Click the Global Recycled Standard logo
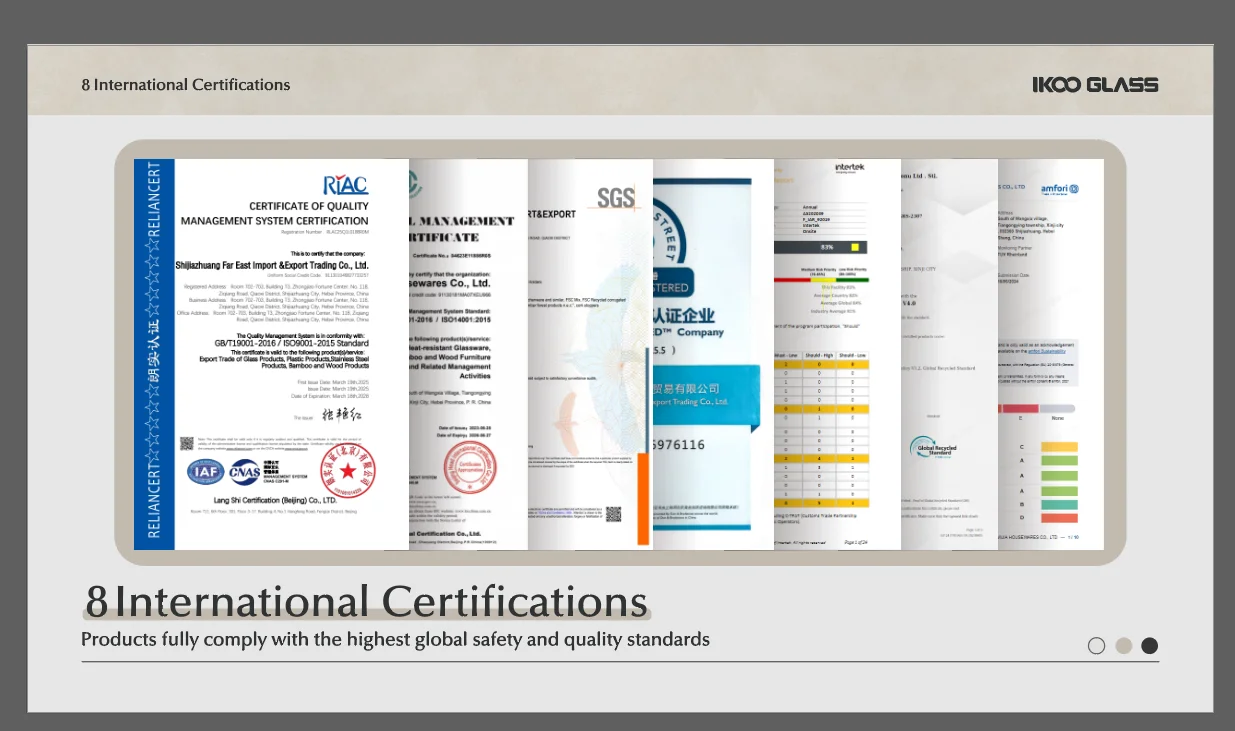Image resolution: width=1235 pixels, height=731 pixels. pos(933,449)
